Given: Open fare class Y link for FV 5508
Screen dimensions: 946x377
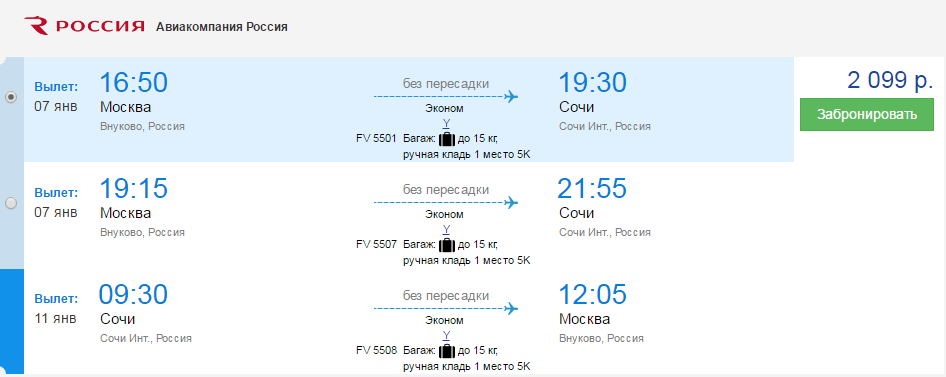Looking at the screenshot, I should pyautogui.click(x=446, y=335).
